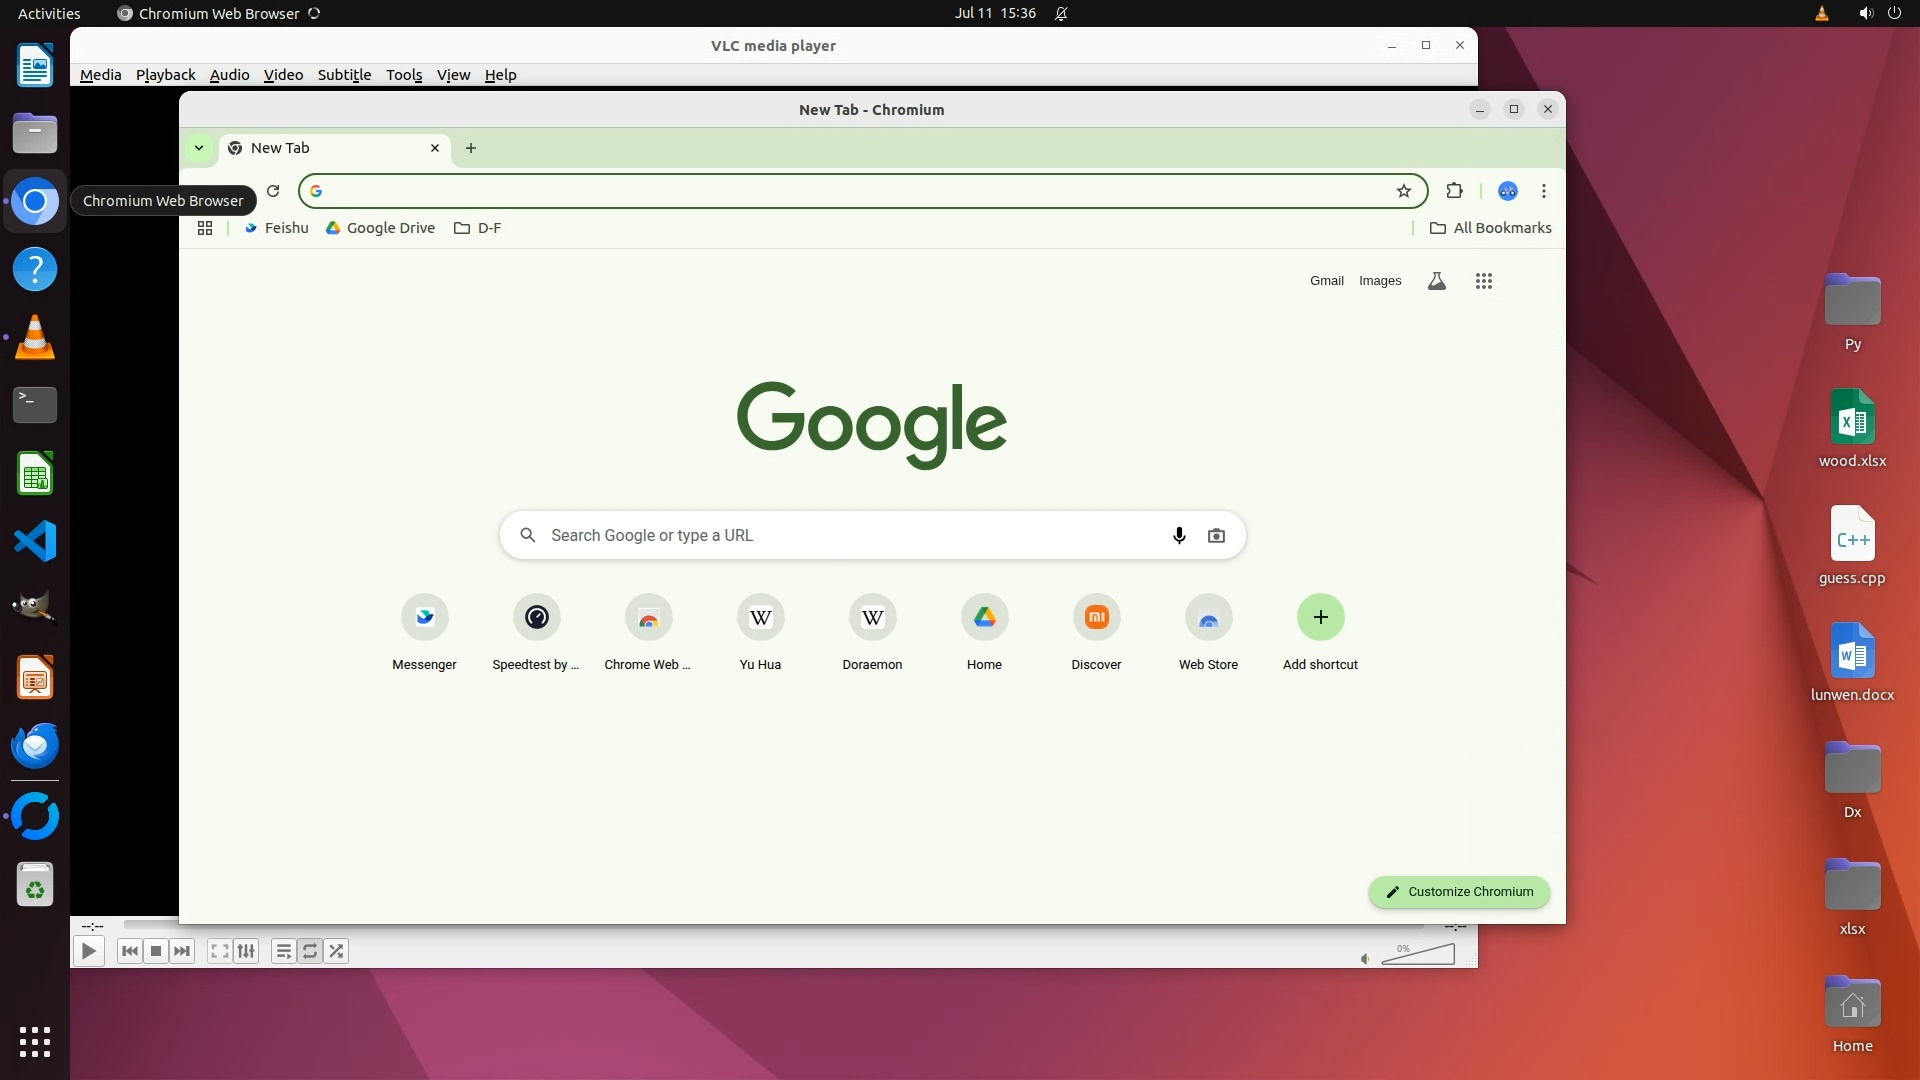Open the VLC Subtitle menu
The image size is (1920, 1080).
click(344, 75)
